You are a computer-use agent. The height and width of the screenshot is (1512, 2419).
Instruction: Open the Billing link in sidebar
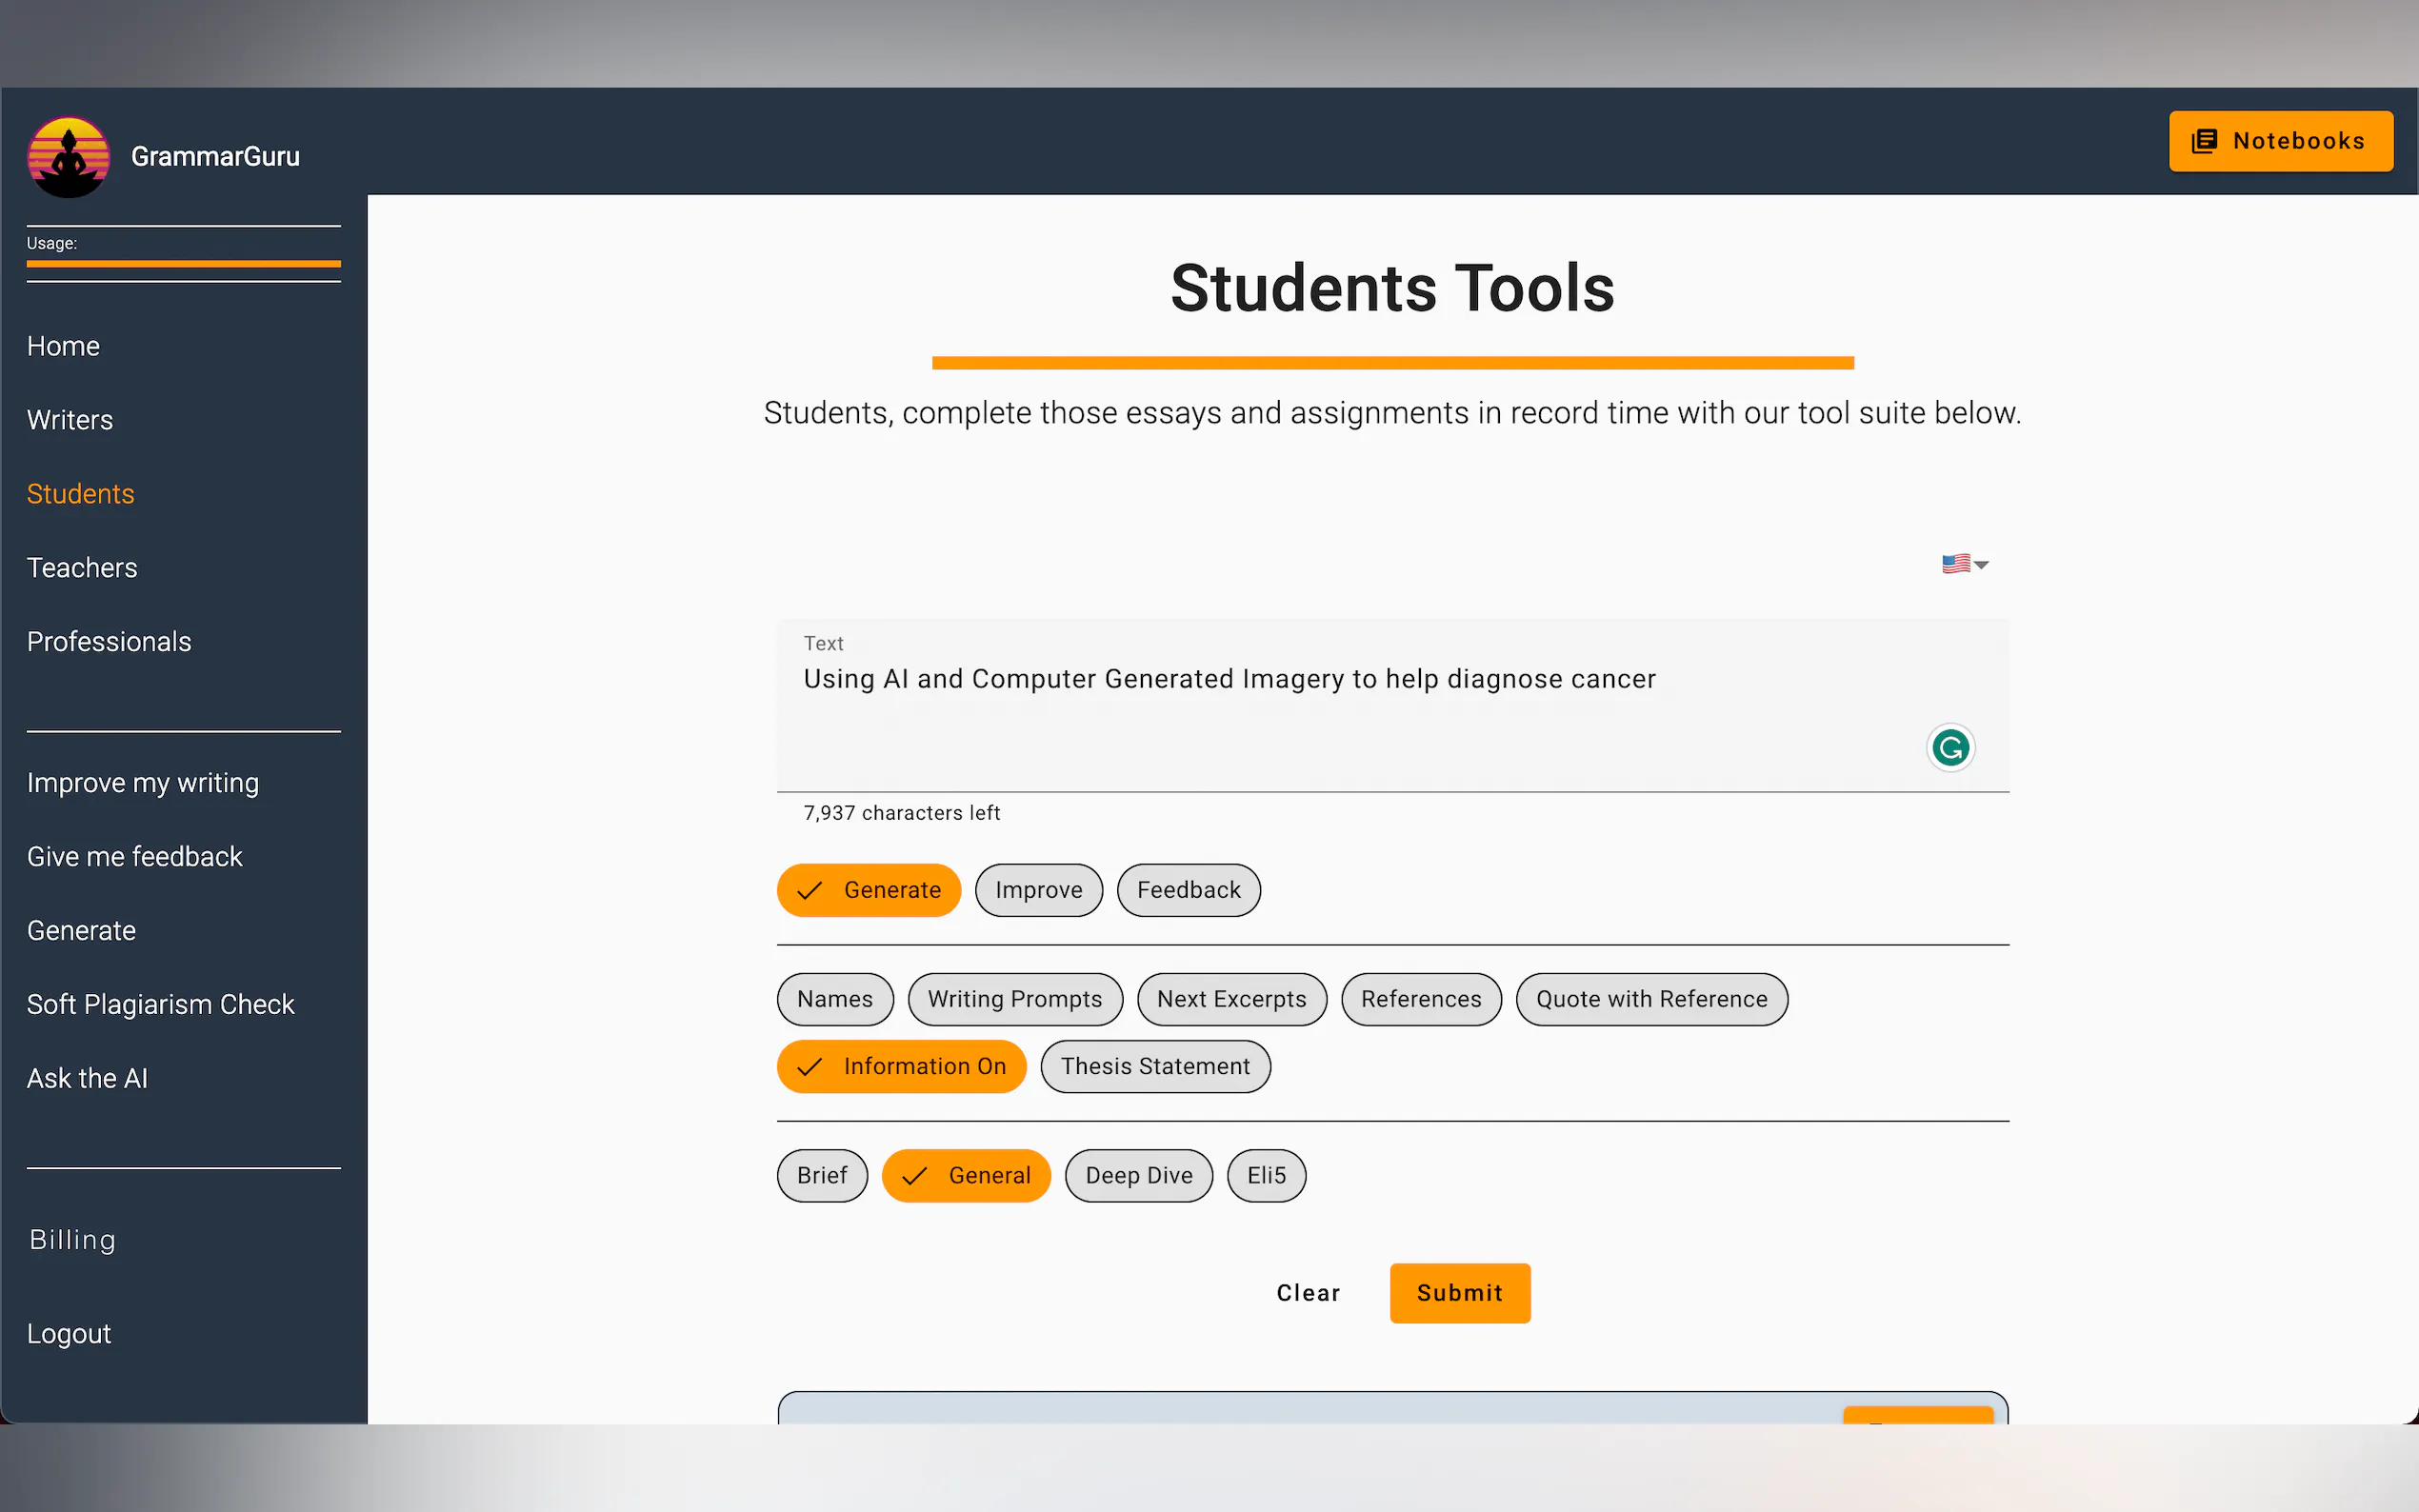point(72,1239)
